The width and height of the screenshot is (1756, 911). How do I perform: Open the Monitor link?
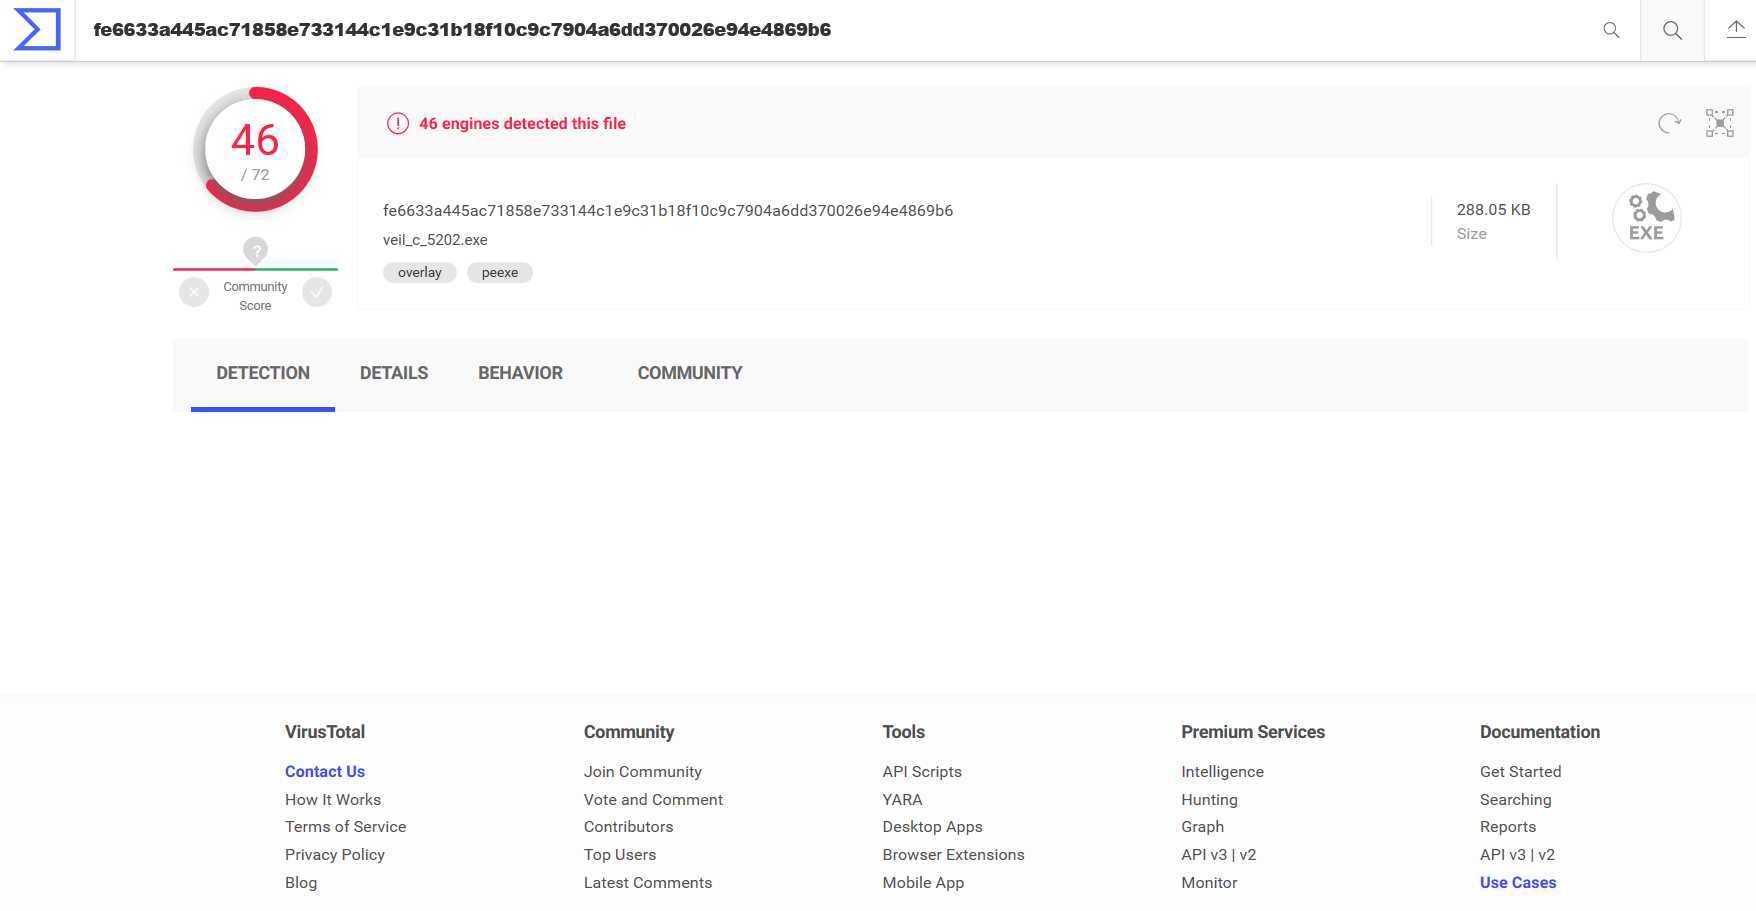pyautogui.click(x=1209, y=883)
